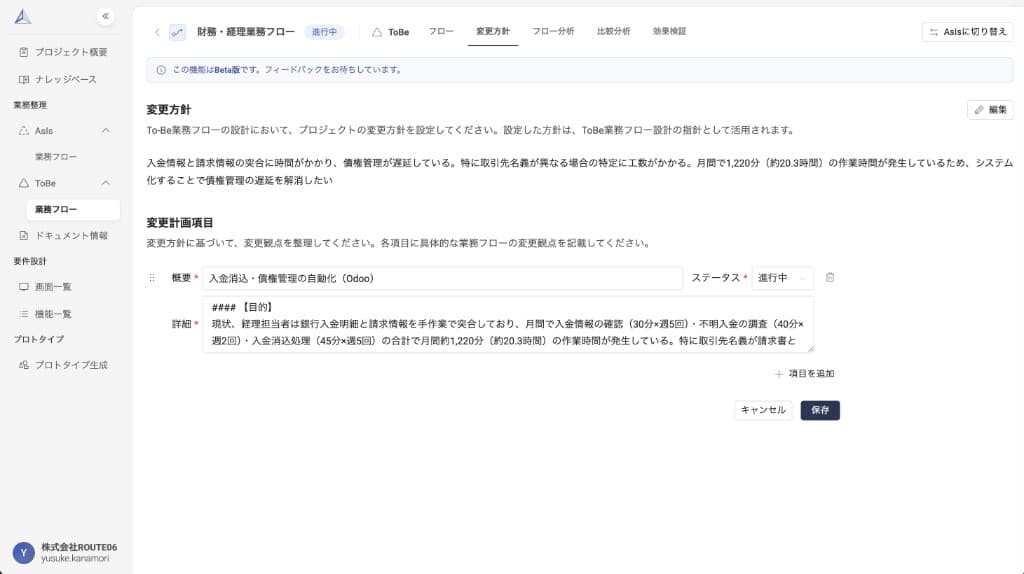Click the プロトタイプ生成 icon

[24, 365]
